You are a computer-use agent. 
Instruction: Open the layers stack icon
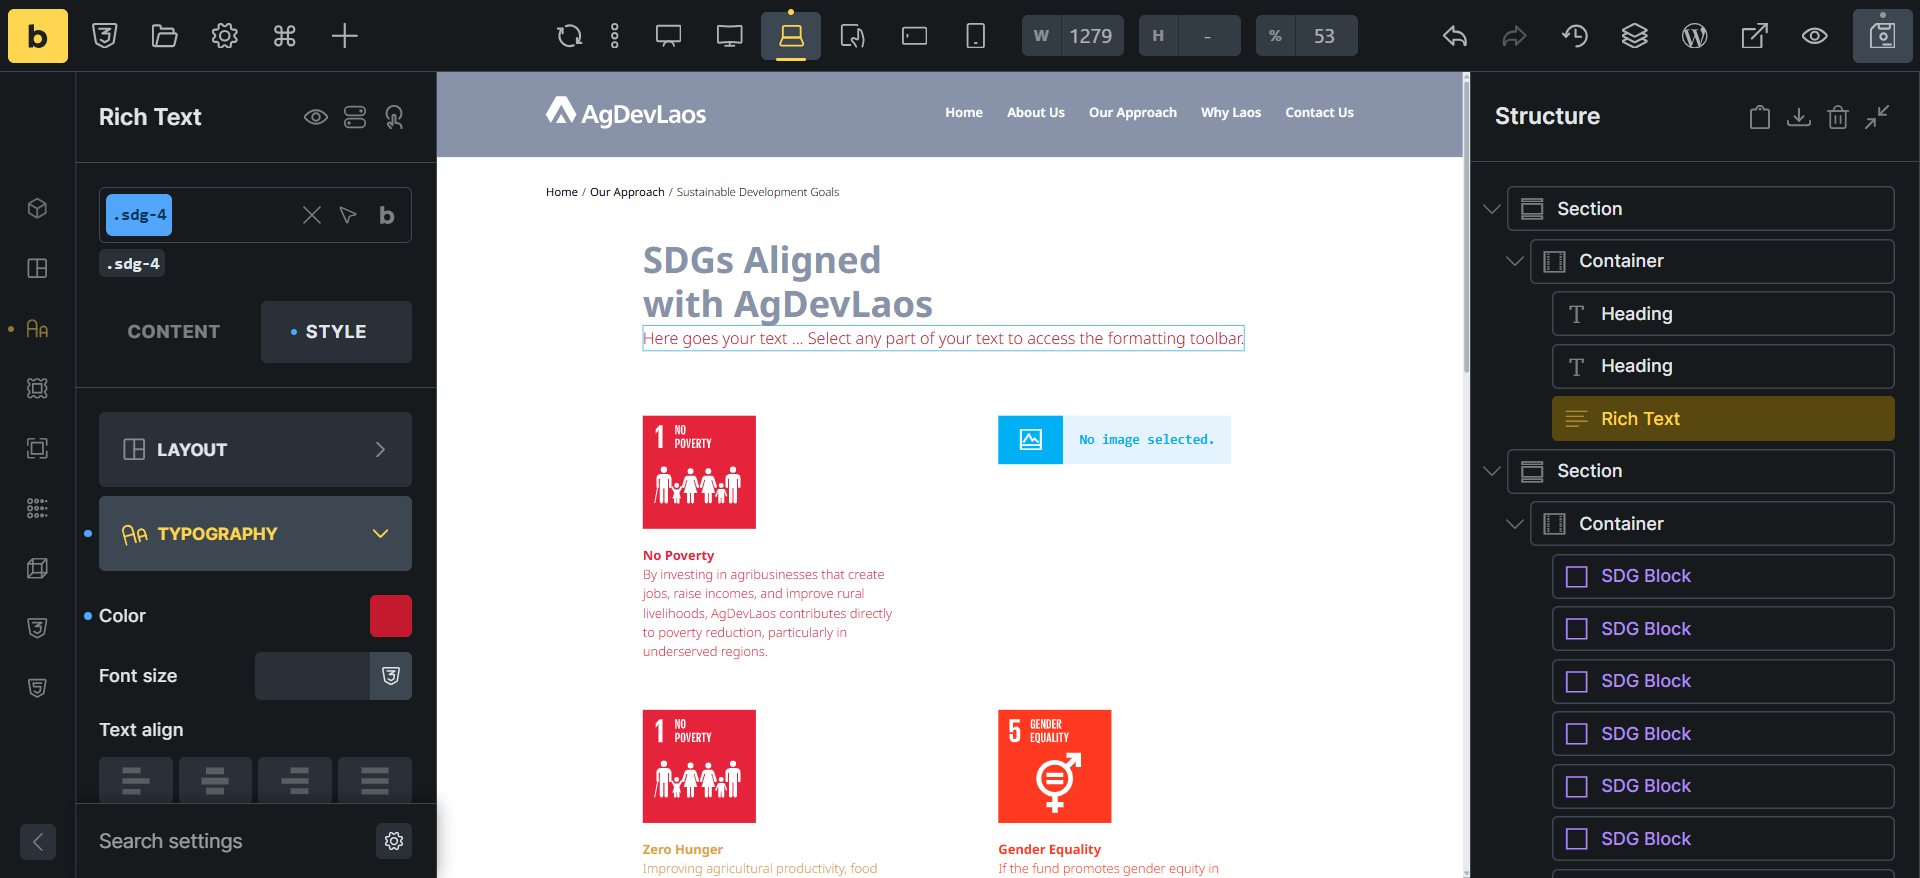(x=1635, y=36)
